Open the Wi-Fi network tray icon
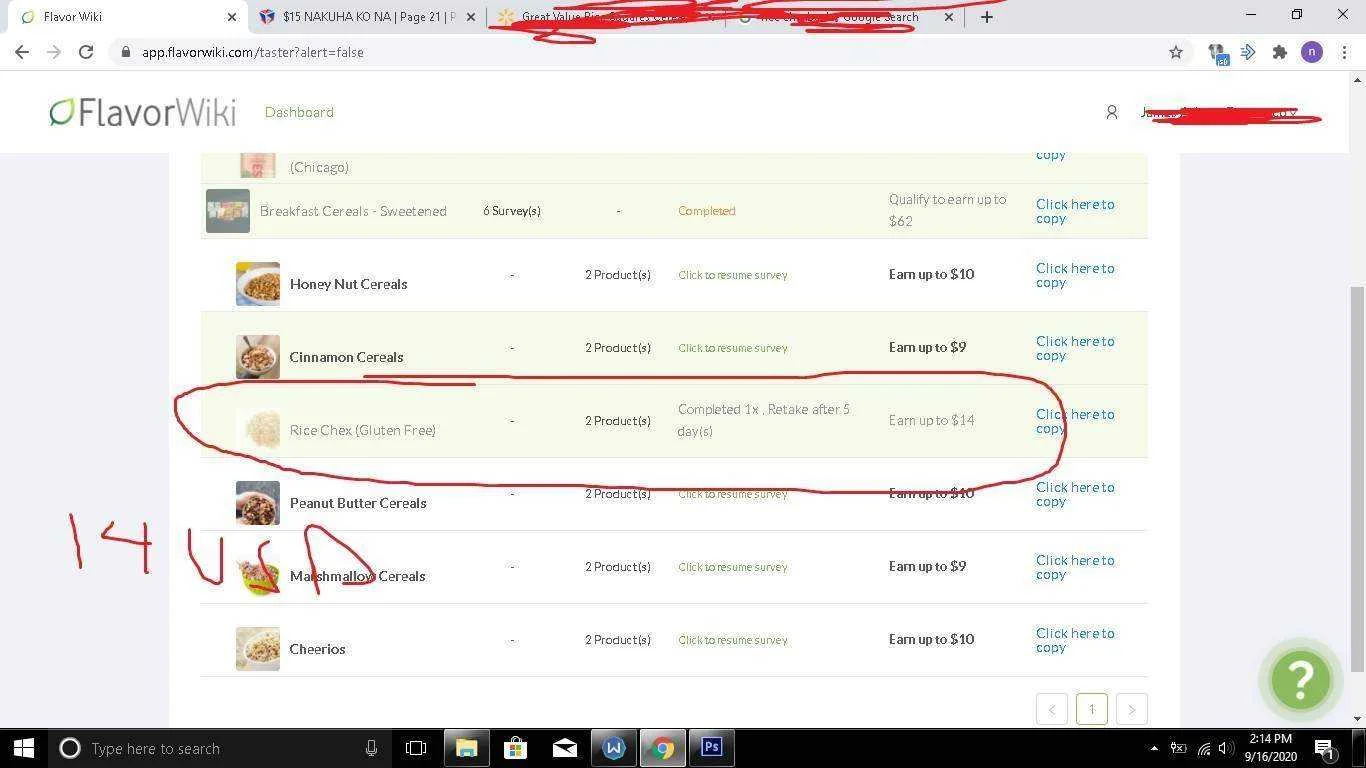 pos(1203,748)
